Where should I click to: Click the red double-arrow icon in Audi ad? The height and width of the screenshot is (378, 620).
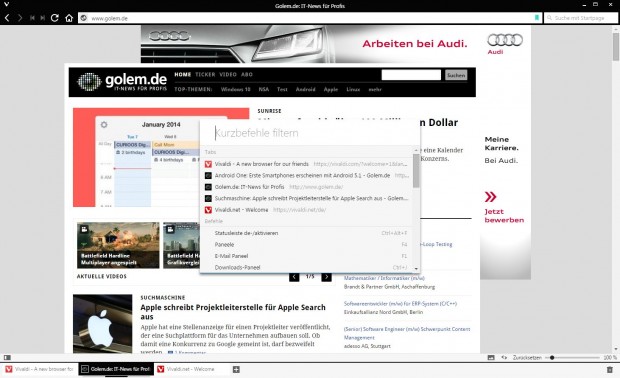(x=490, y=197)
